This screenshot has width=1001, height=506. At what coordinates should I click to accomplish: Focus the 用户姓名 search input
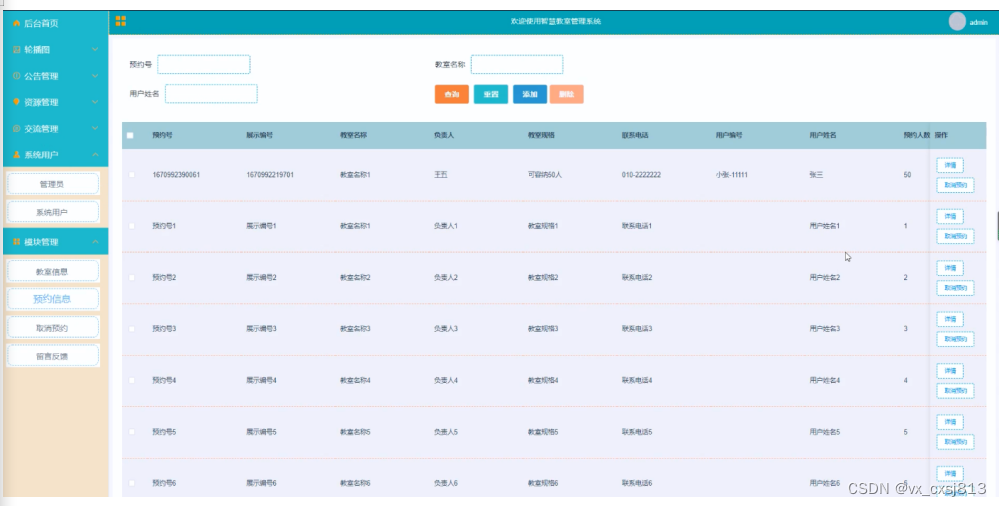[211, 94]
